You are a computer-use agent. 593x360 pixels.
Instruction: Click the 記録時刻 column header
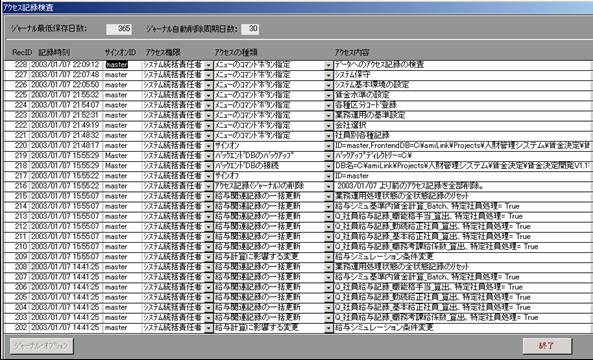point(54,53)
